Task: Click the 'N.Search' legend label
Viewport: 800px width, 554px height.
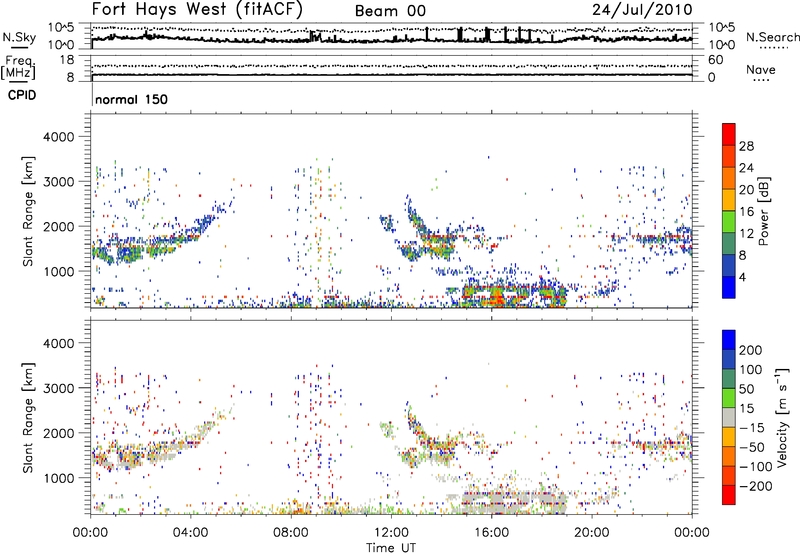Action: [x=772, y=37]
